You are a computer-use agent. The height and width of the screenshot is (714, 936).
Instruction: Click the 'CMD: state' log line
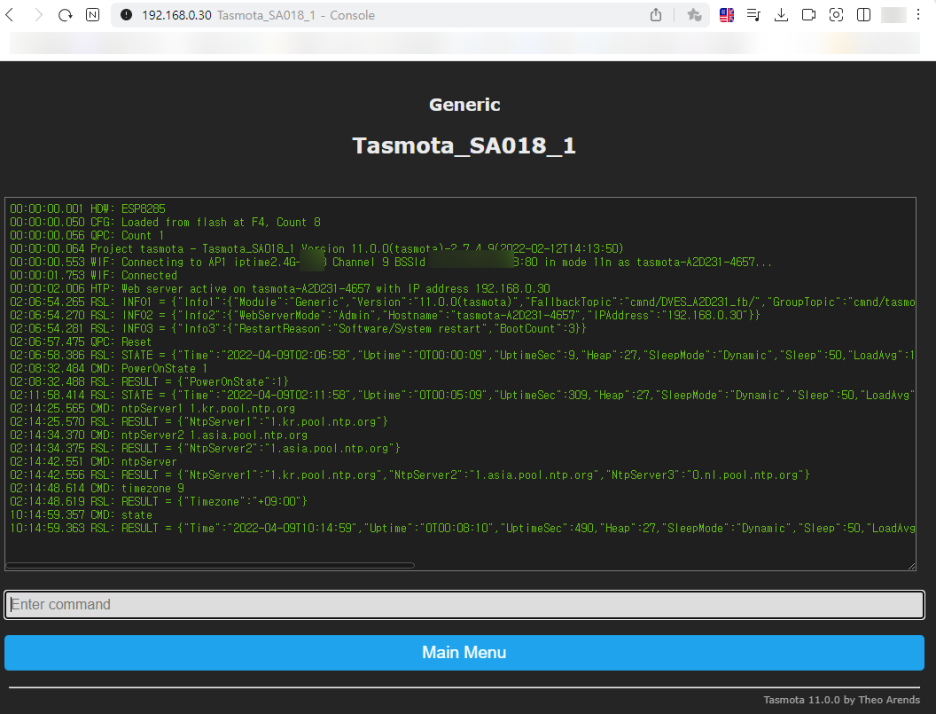click(x=81, y=515)
